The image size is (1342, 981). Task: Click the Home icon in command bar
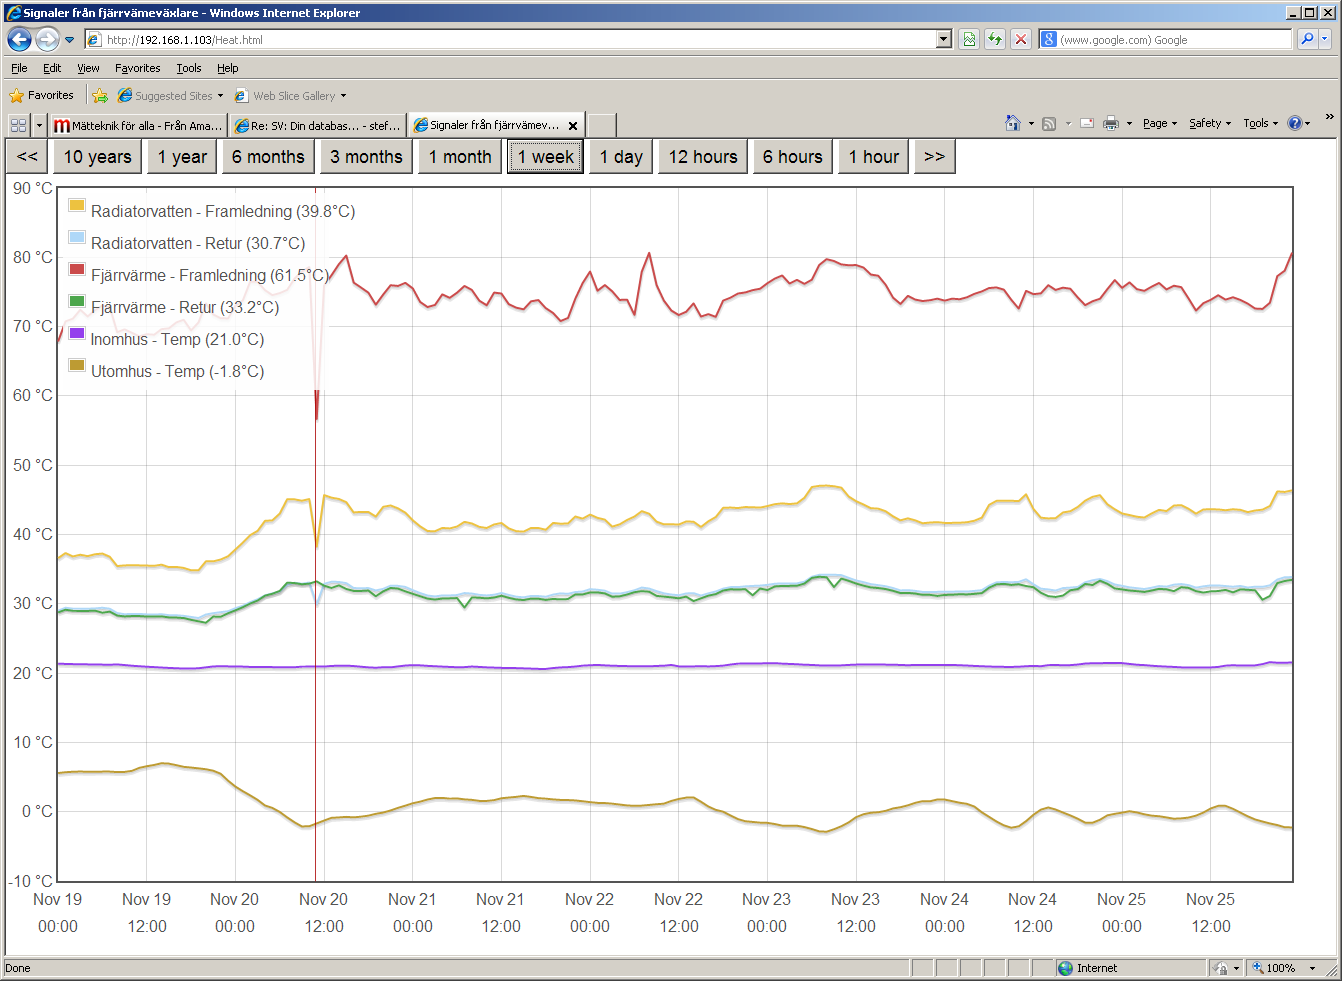[1013, 123]
